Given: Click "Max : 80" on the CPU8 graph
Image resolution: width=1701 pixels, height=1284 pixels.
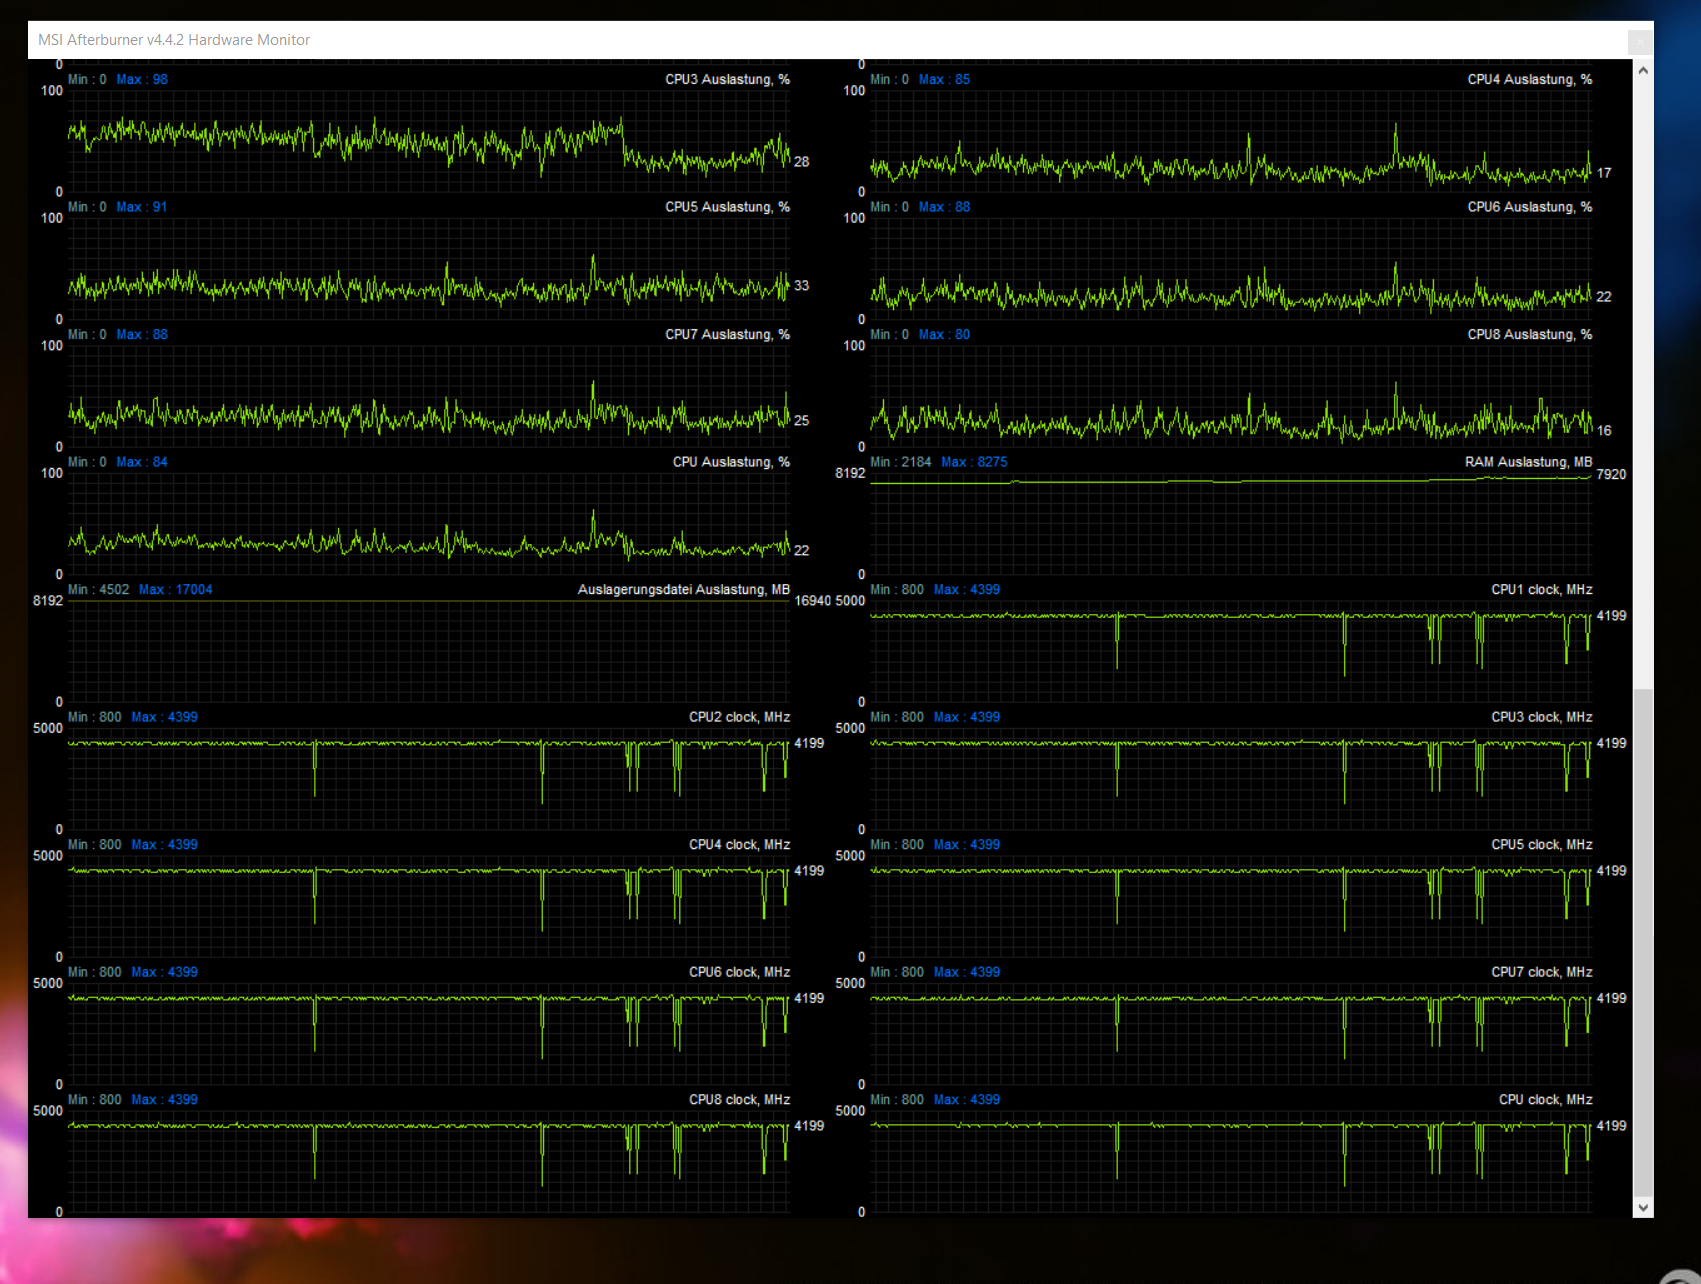Looking at the screenshot, I should (944, 334).
